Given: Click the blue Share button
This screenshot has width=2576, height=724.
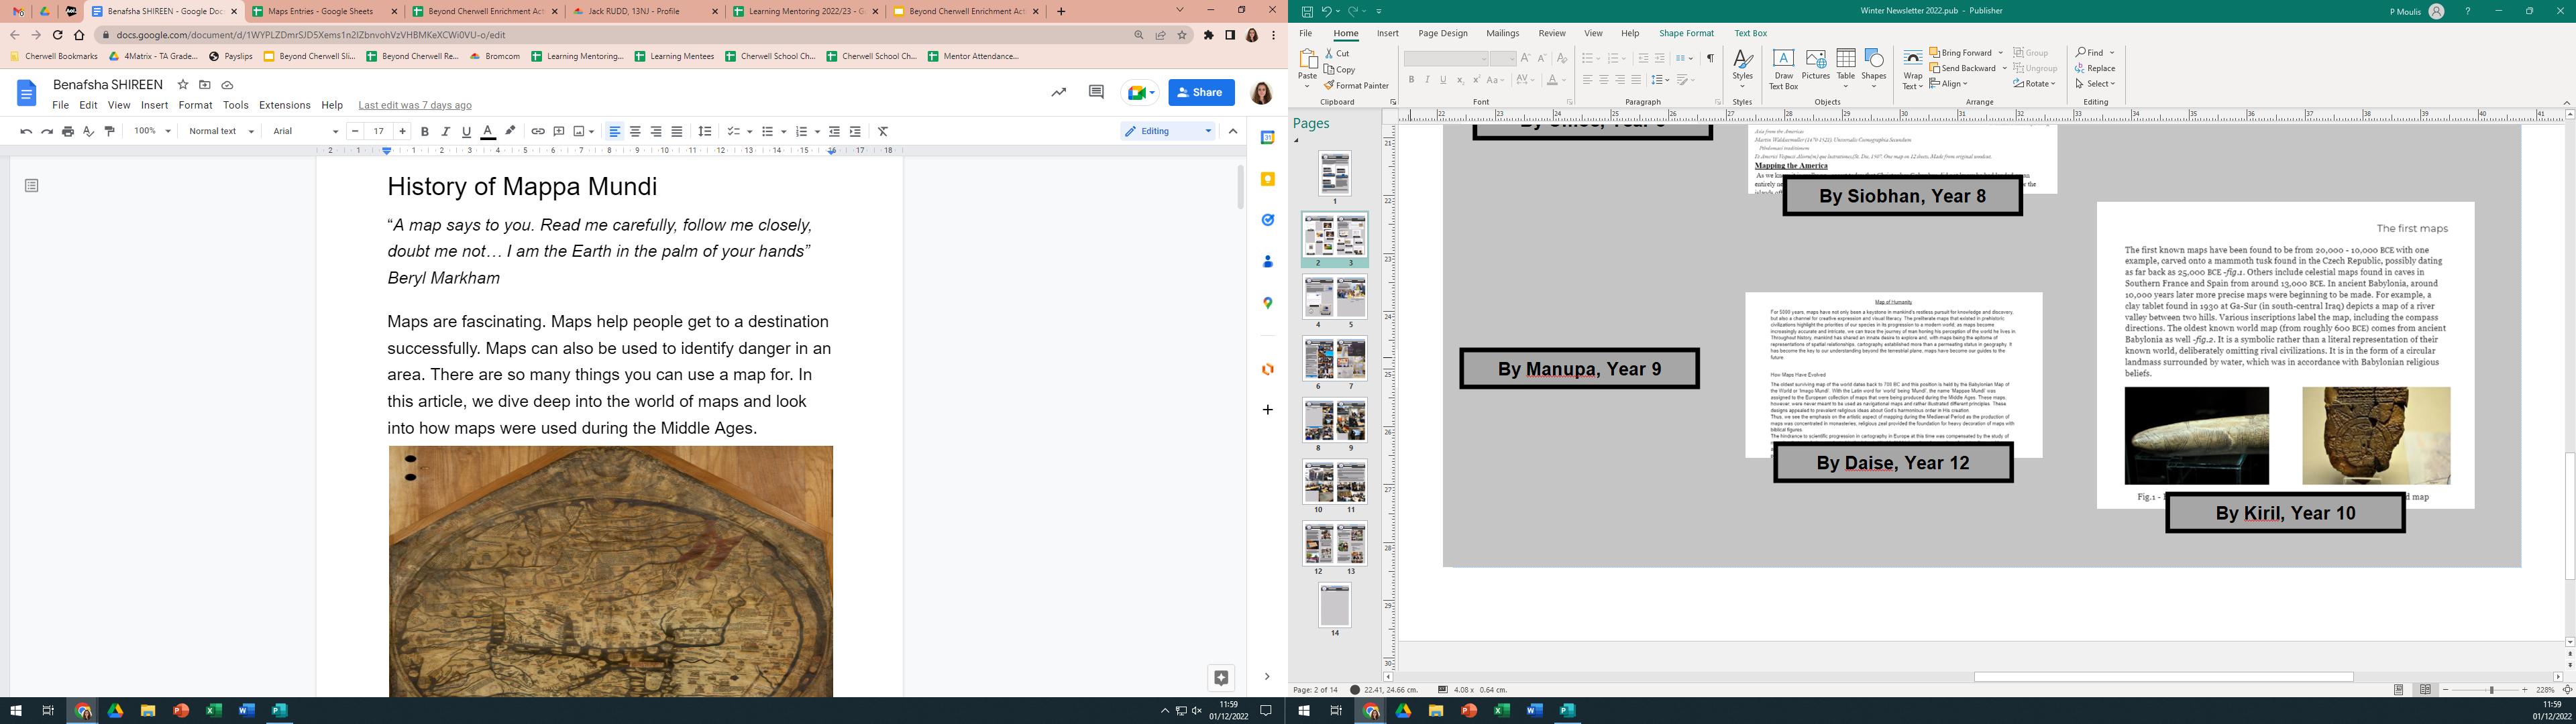Looking at the screenshot, I should tap(1201, 92).
